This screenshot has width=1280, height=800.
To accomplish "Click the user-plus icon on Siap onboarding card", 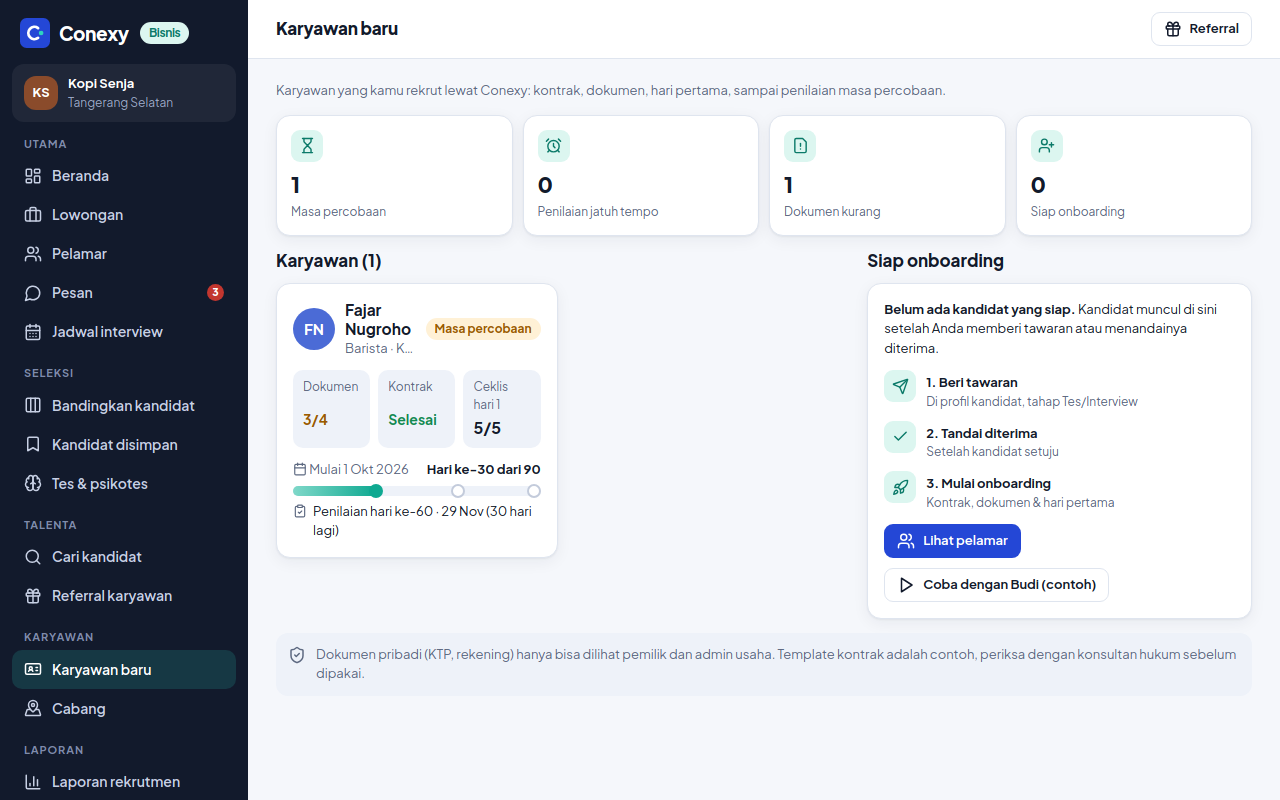I will (1047, 146).
